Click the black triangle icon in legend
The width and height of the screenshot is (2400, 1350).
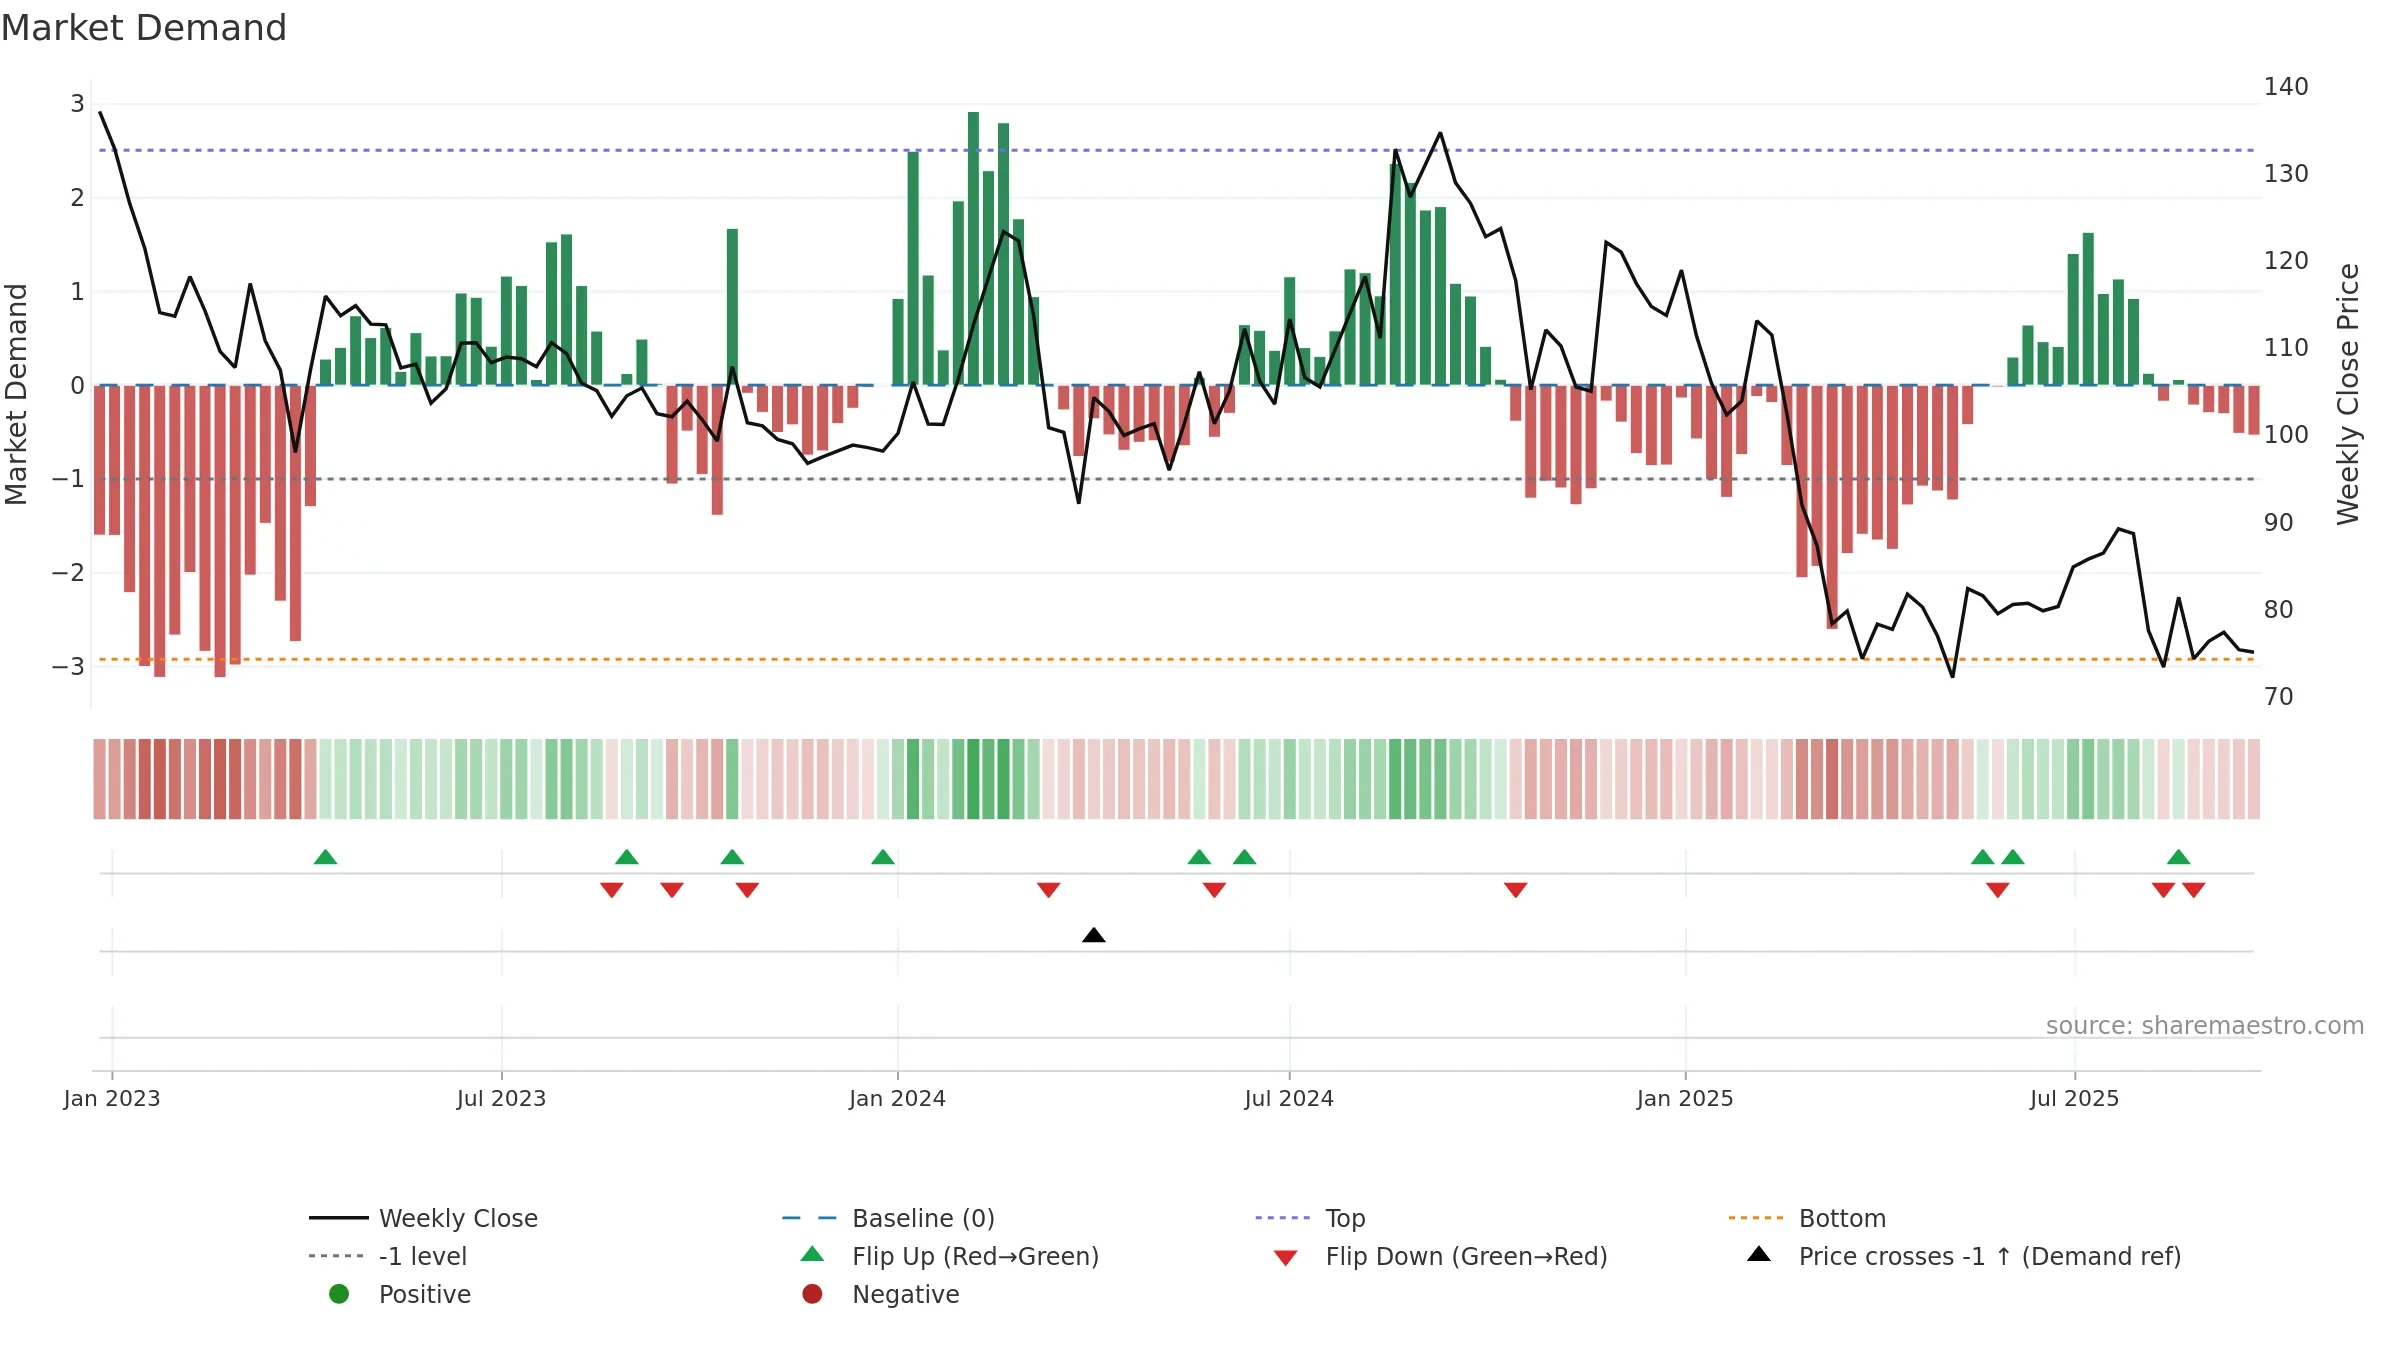point(1759,1254)
